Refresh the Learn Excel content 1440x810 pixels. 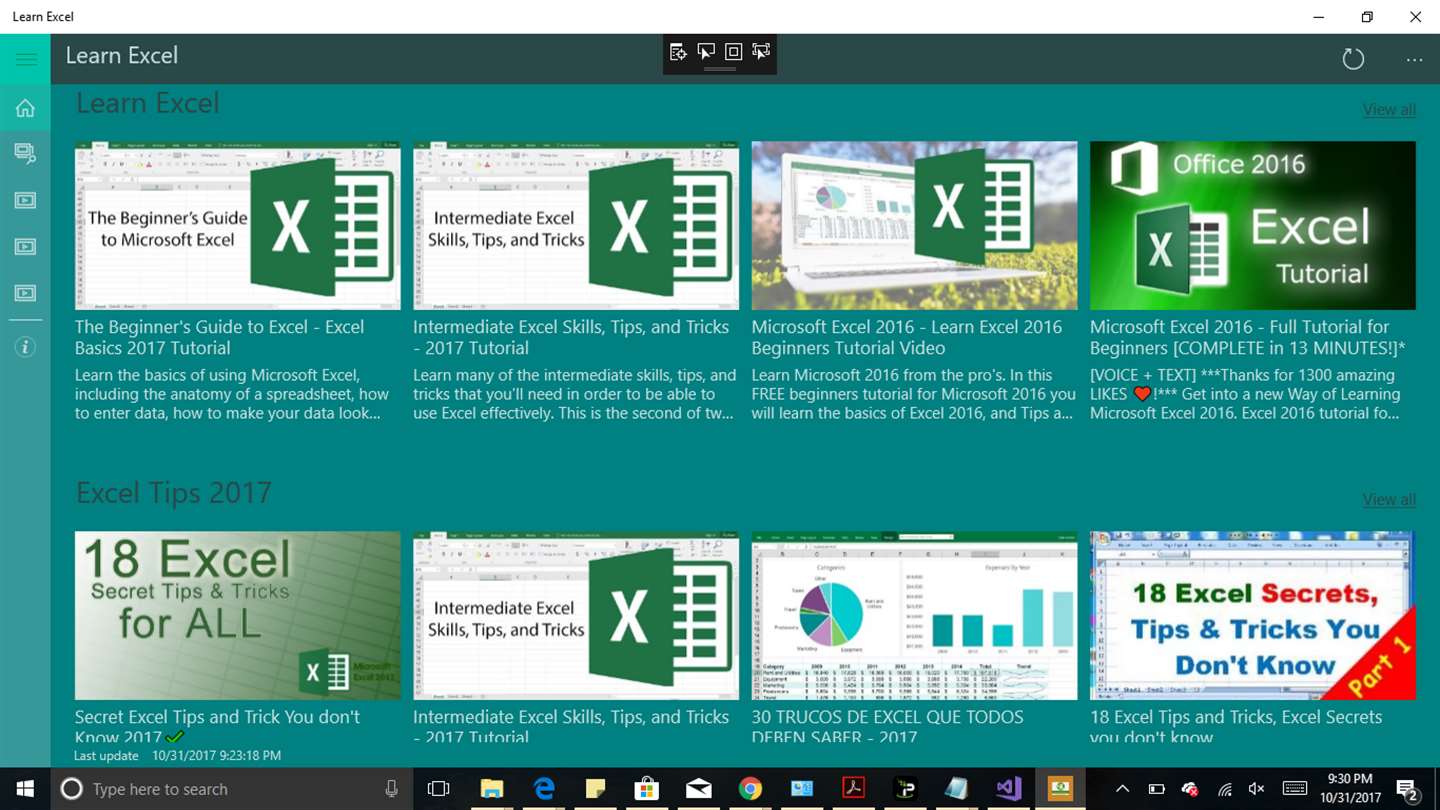point(1353,59)
